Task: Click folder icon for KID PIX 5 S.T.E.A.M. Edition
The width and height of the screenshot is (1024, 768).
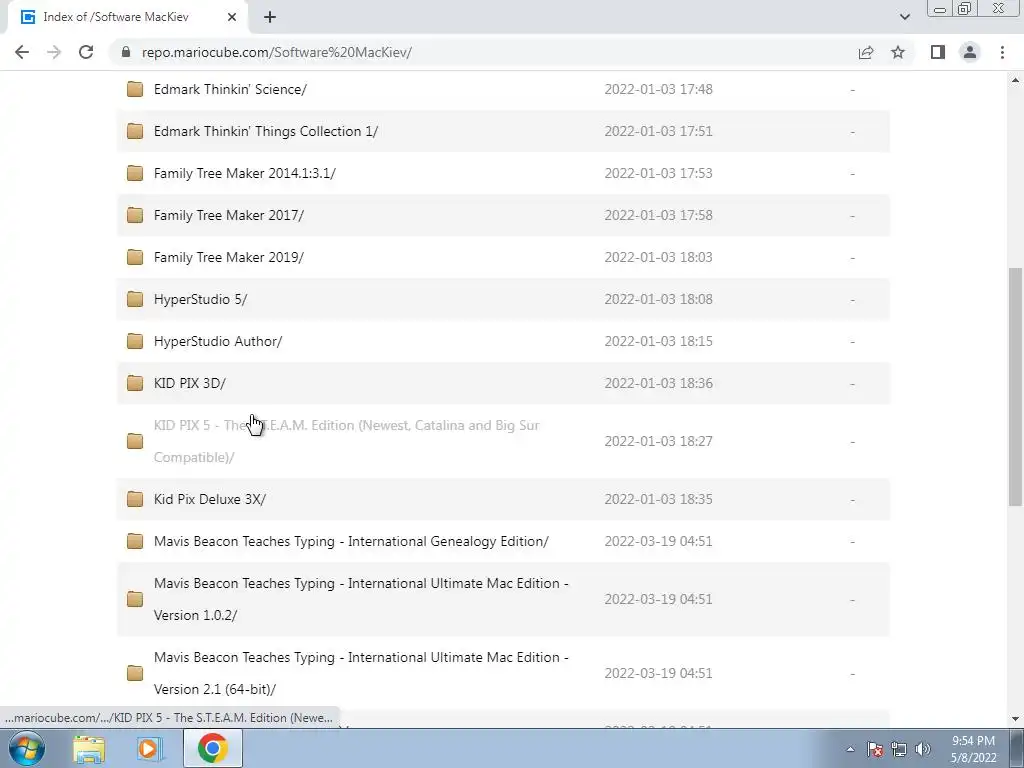Action: click(x=135, y=441)
